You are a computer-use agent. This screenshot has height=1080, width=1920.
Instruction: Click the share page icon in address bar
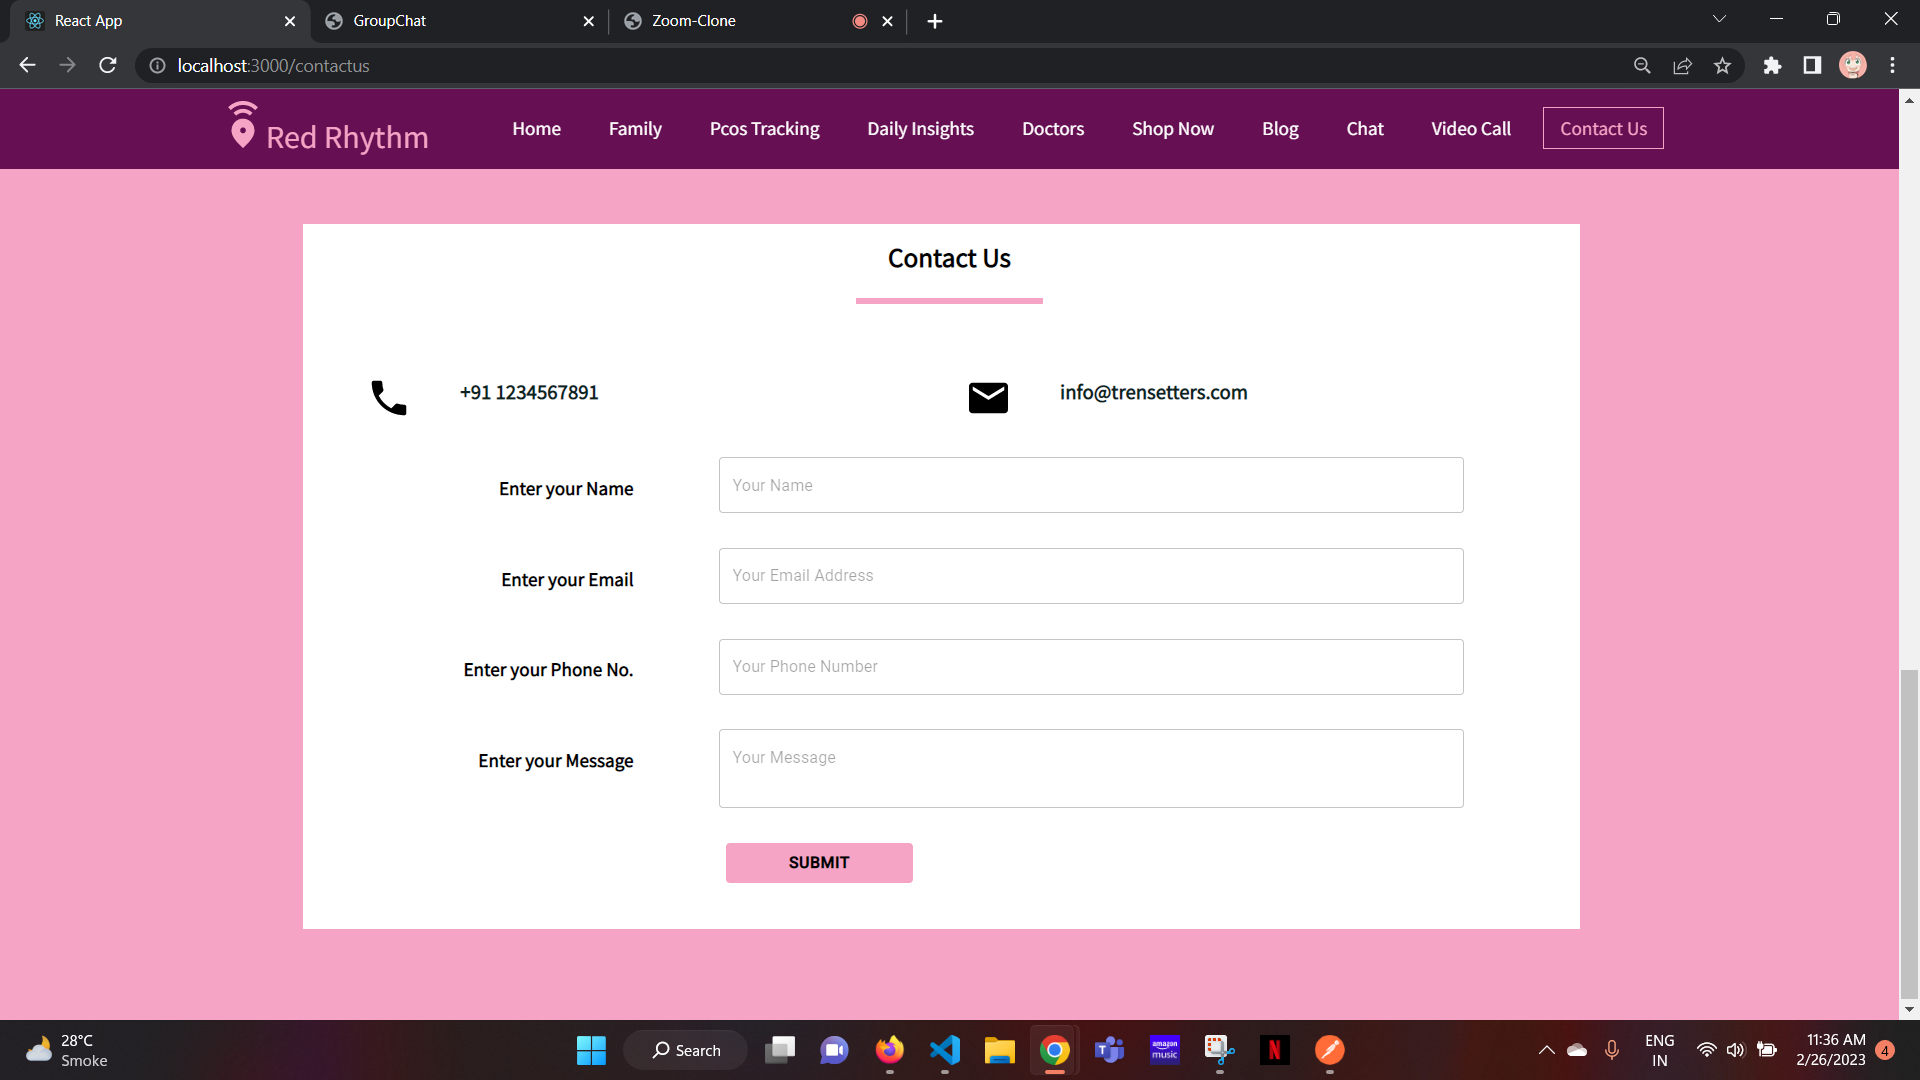point(1682,66)
